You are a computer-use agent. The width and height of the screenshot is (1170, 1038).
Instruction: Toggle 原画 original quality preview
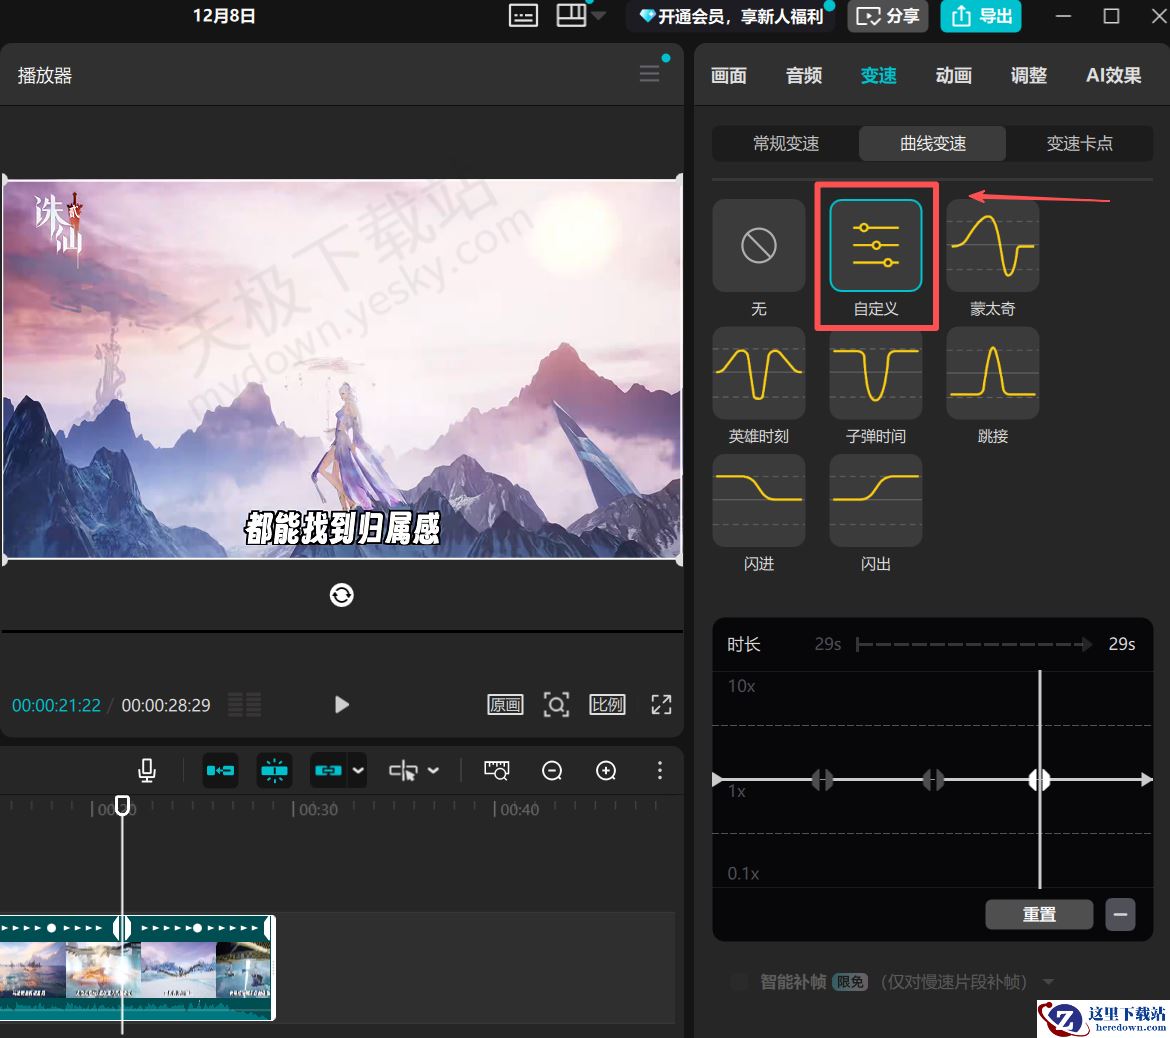[x=505, y=705]
